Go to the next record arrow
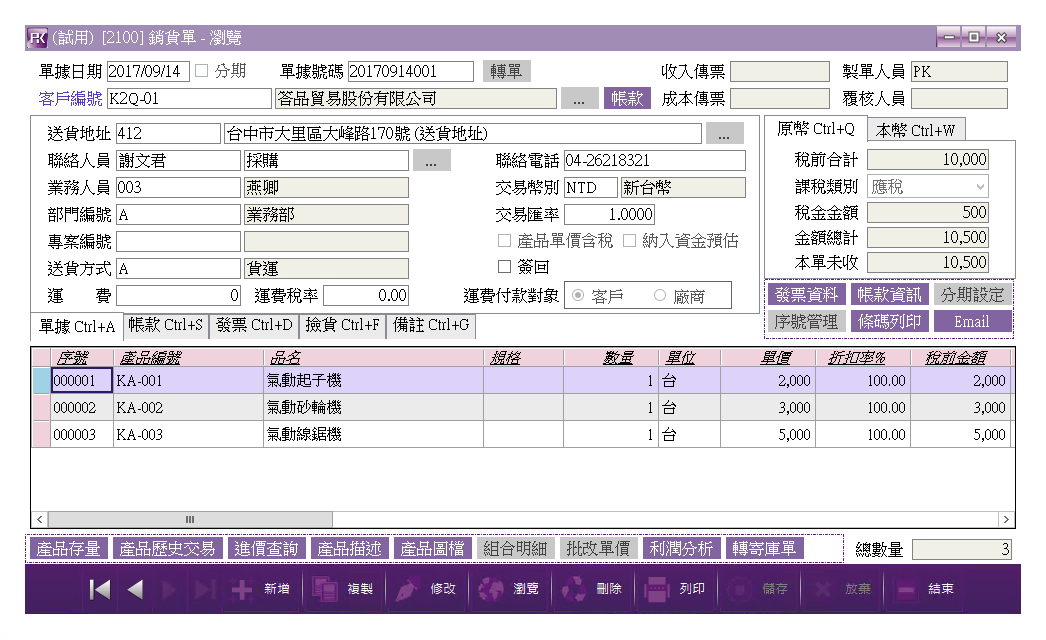Screen dimensions: 1046x640 pos(169,589)
